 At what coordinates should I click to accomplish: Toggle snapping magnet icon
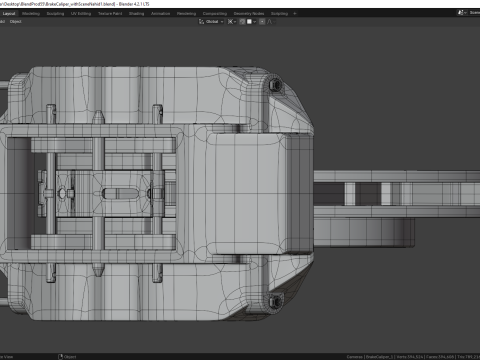[x=242, y=22]
